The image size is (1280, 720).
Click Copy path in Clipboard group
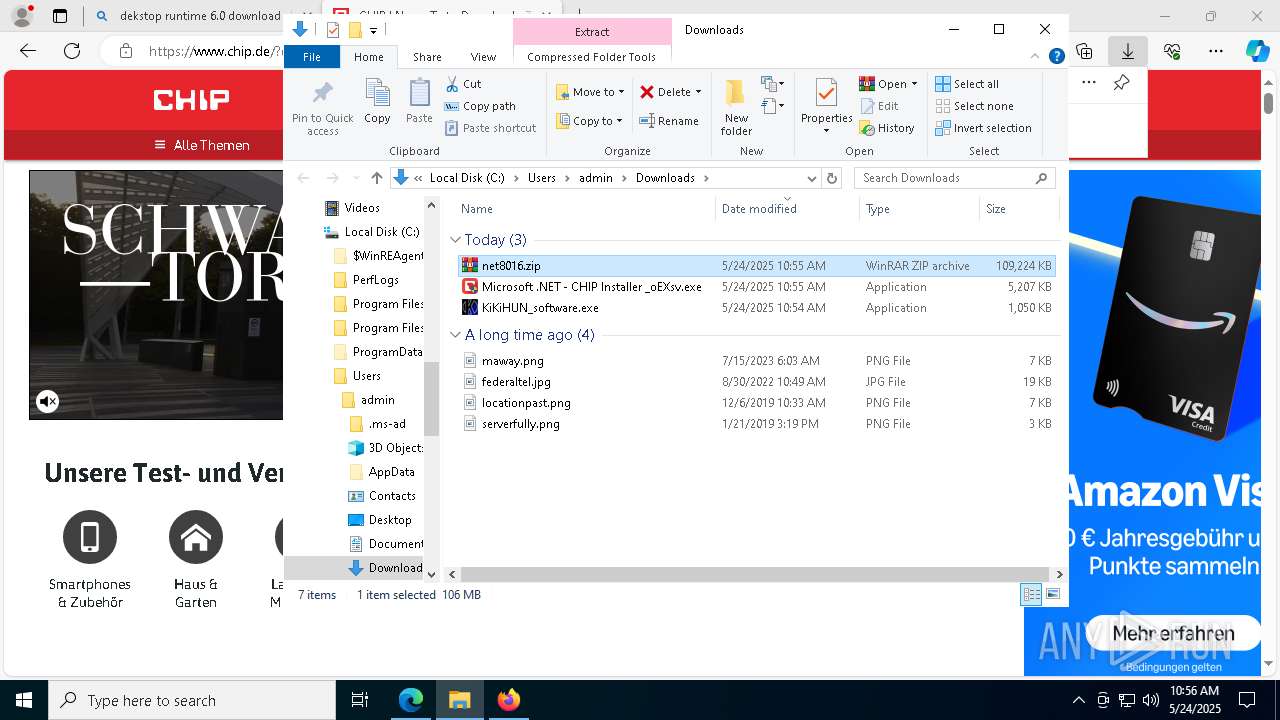click(x=480, y=106)
